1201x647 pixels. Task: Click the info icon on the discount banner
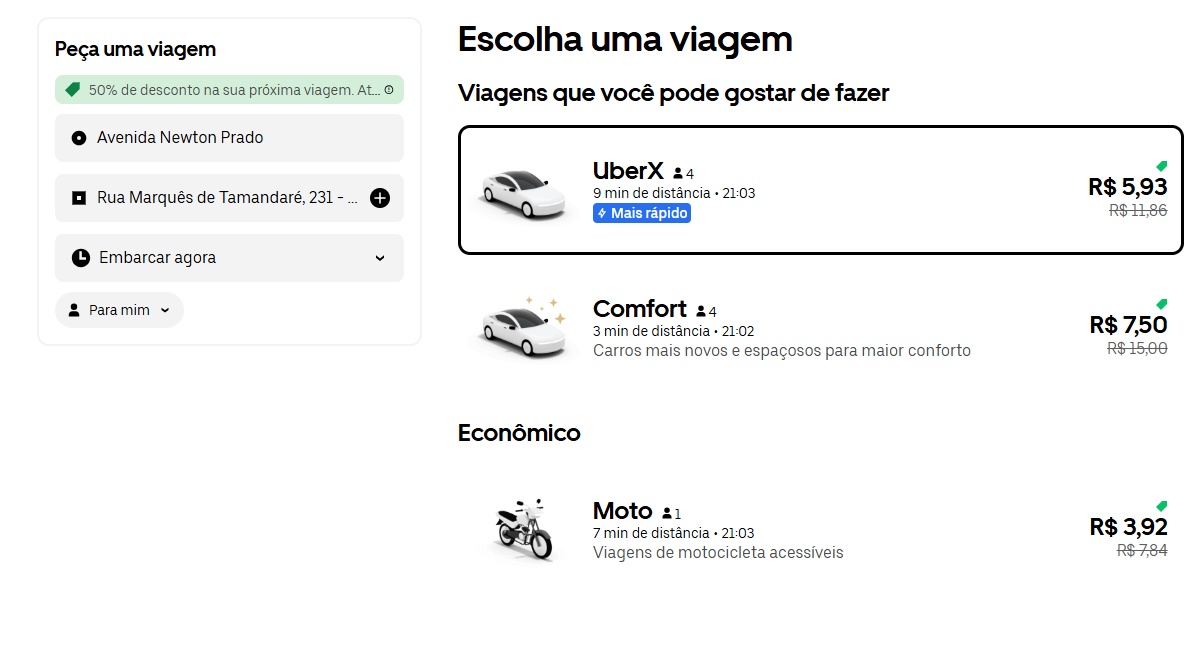coord(389,90)
